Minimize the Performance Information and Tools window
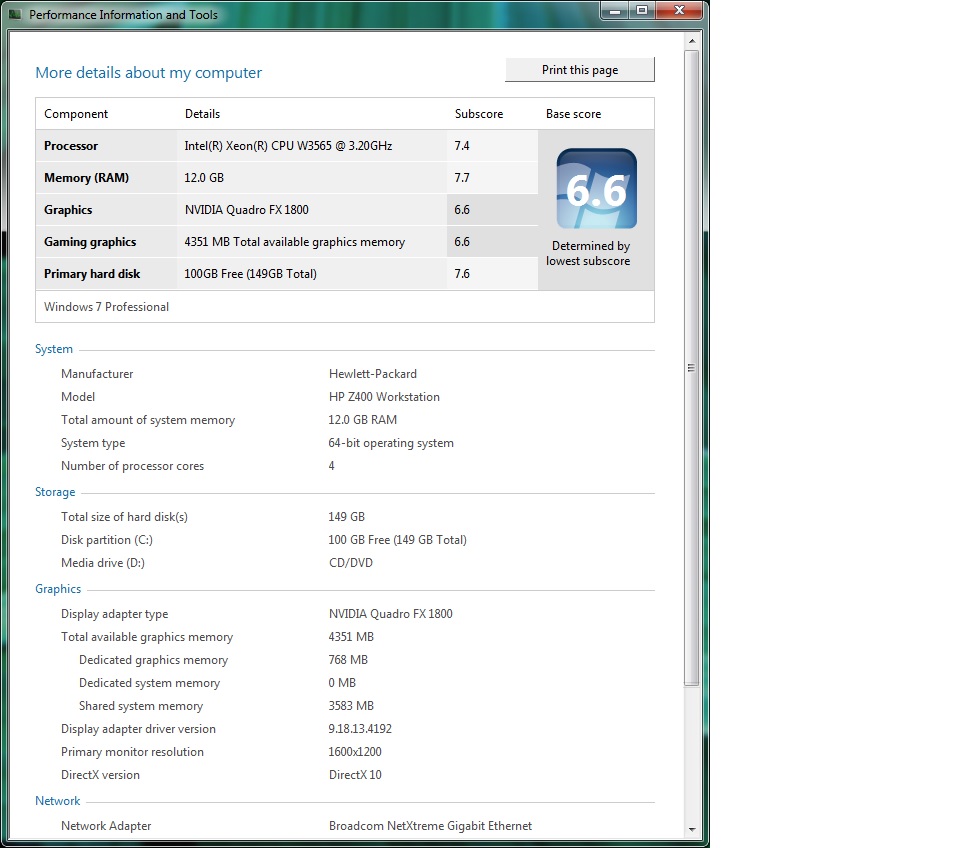 (614, 11)
